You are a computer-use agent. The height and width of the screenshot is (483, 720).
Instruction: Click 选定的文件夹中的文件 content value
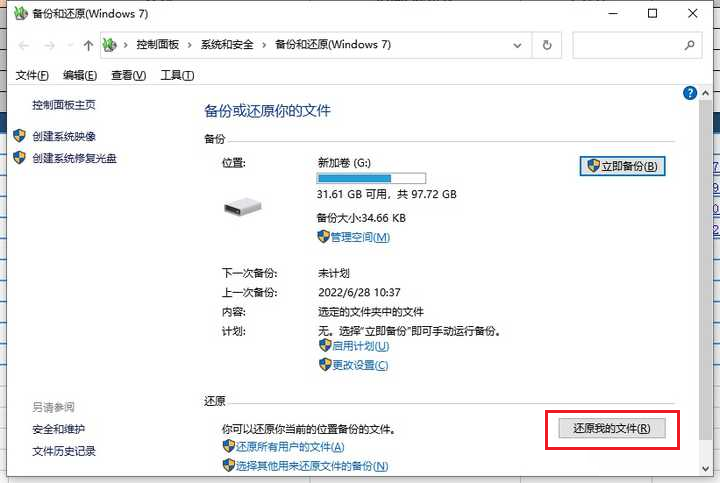pyautogui.click(x=371, y=312)
